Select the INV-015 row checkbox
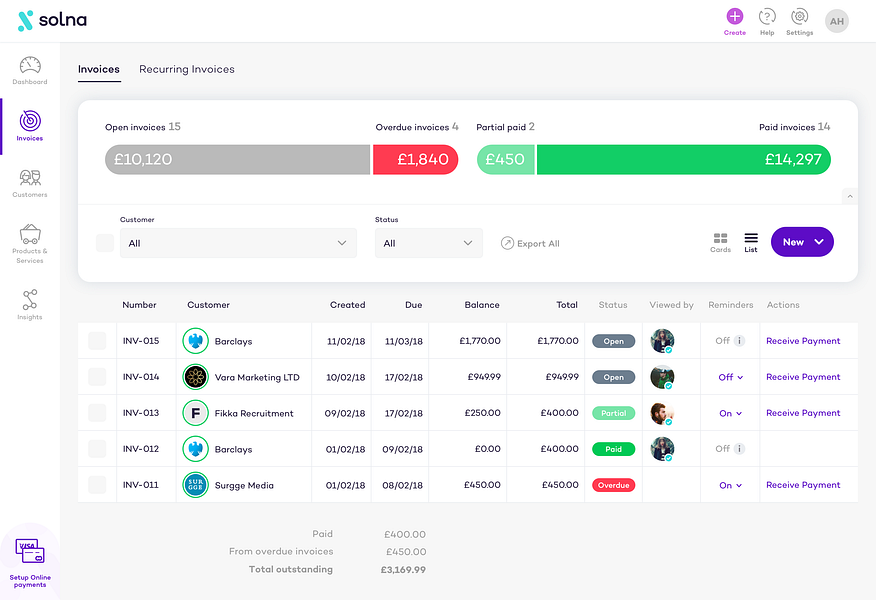The width and height of the screenshot is (876, 600). (x=97, y=341)
